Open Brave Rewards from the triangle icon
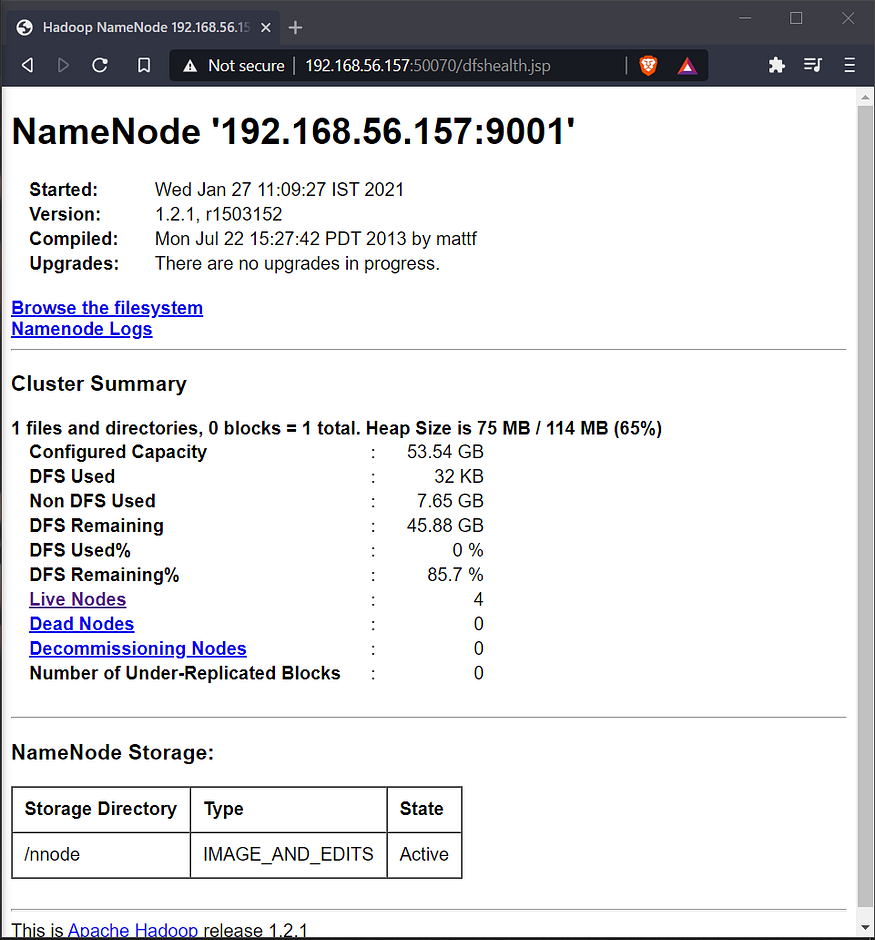 [x=686, y=65]
